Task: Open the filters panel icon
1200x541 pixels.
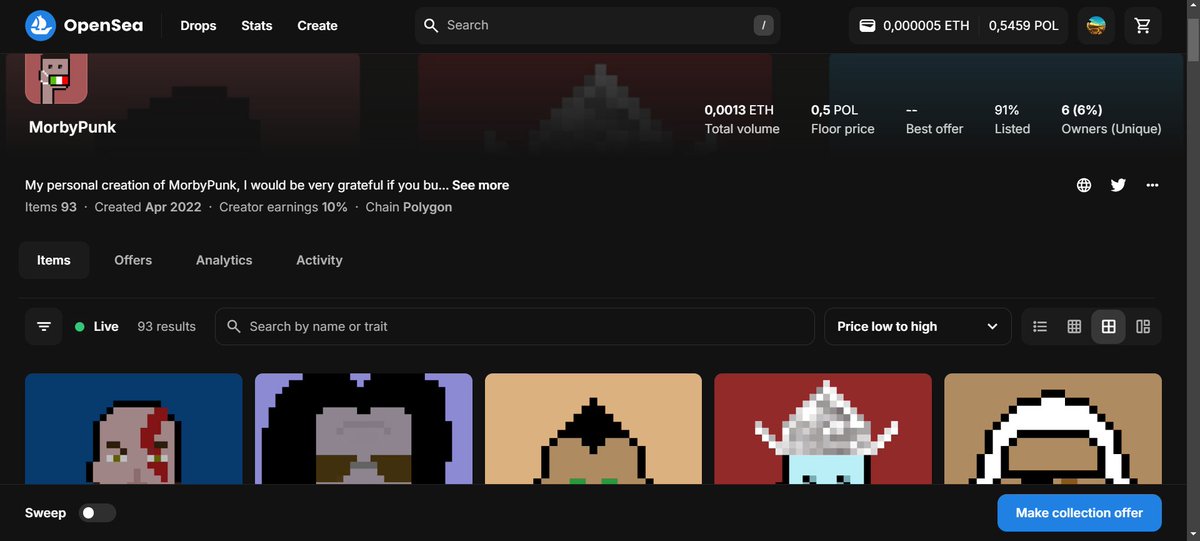Action: 44,326
